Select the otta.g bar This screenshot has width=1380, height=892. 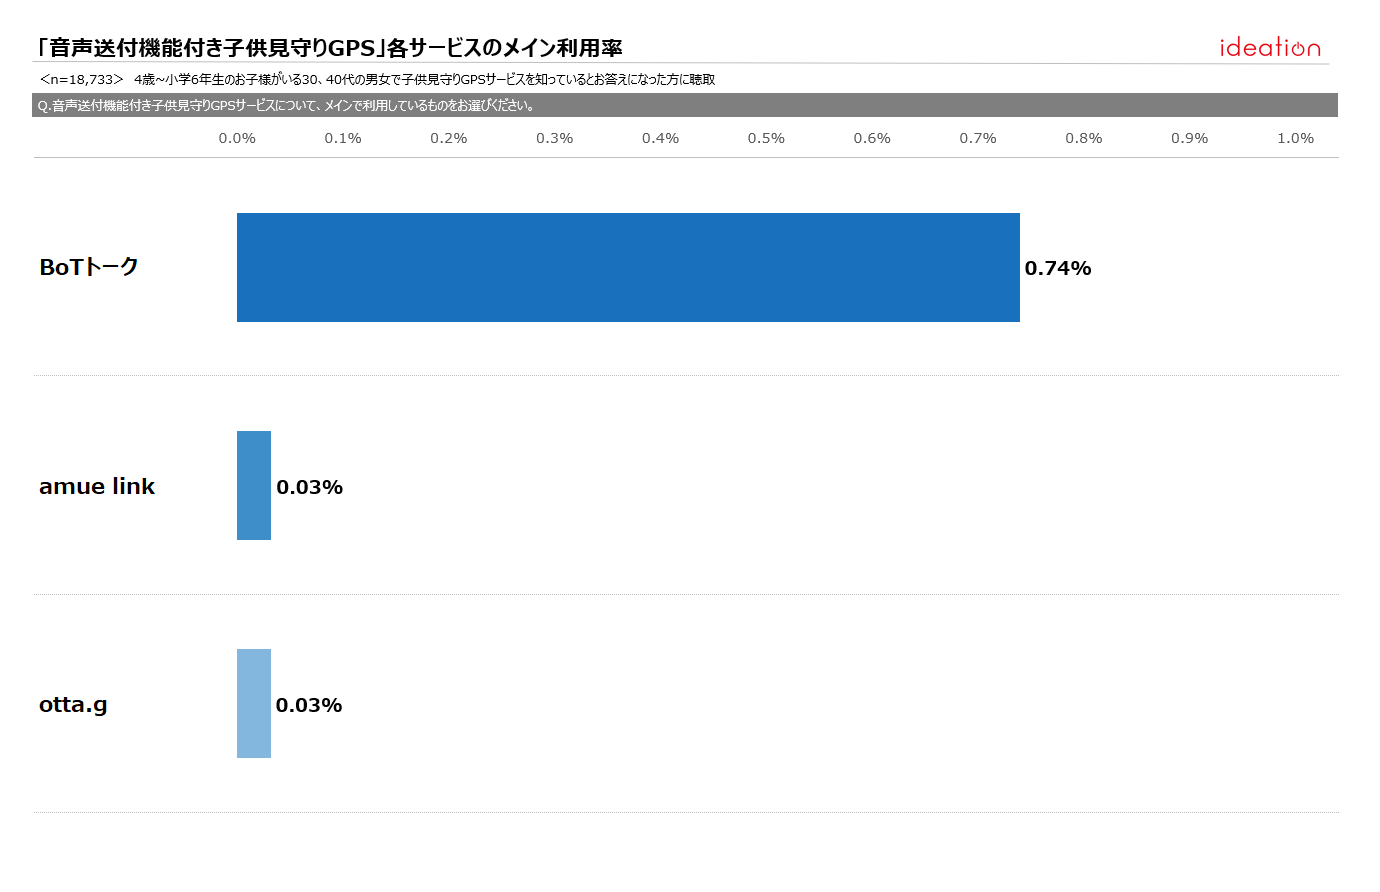click(254, 703)
